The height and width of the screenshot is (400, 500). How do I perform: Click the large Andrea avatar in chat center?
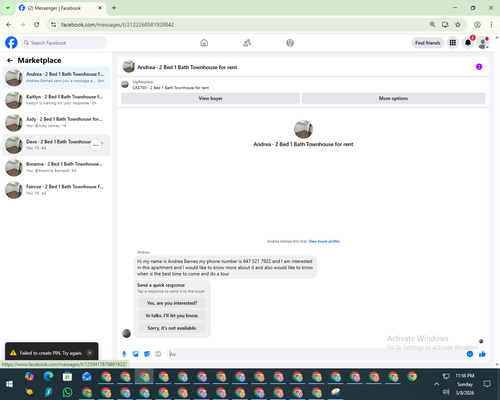(x=303, y=129)
